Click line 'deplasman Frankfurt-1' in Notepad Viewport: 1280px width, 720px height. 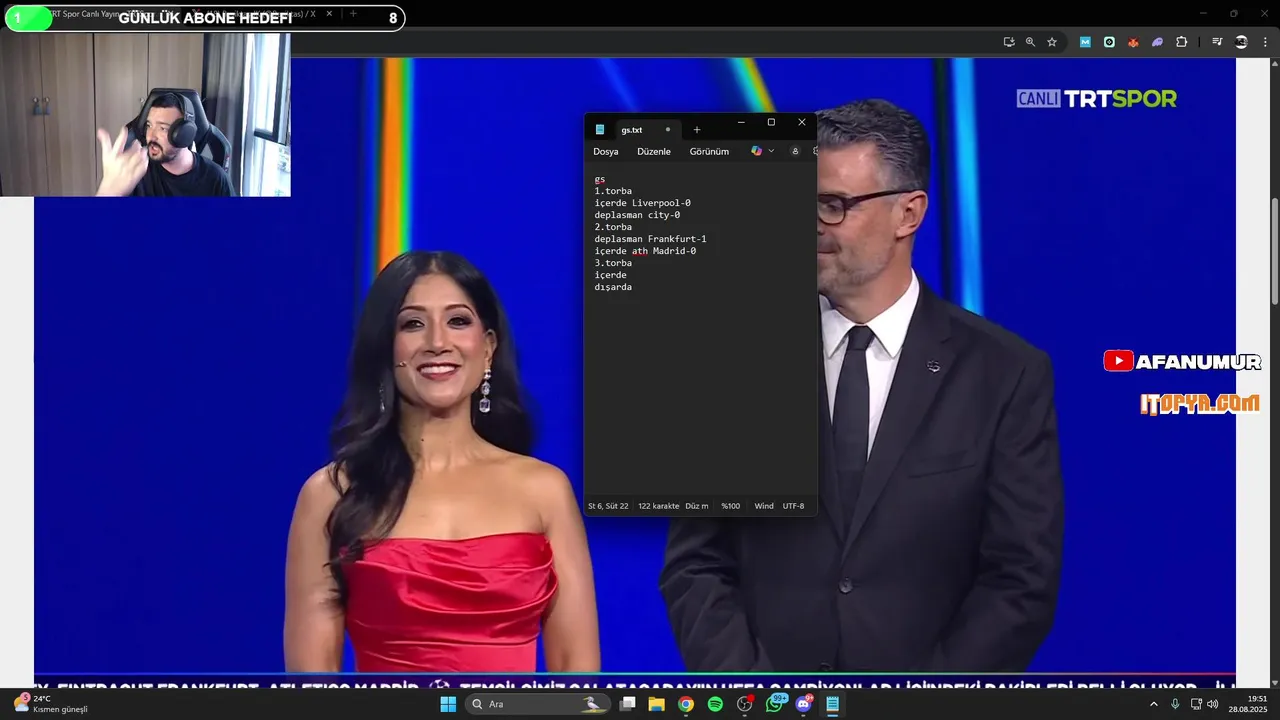click(650, 239)
